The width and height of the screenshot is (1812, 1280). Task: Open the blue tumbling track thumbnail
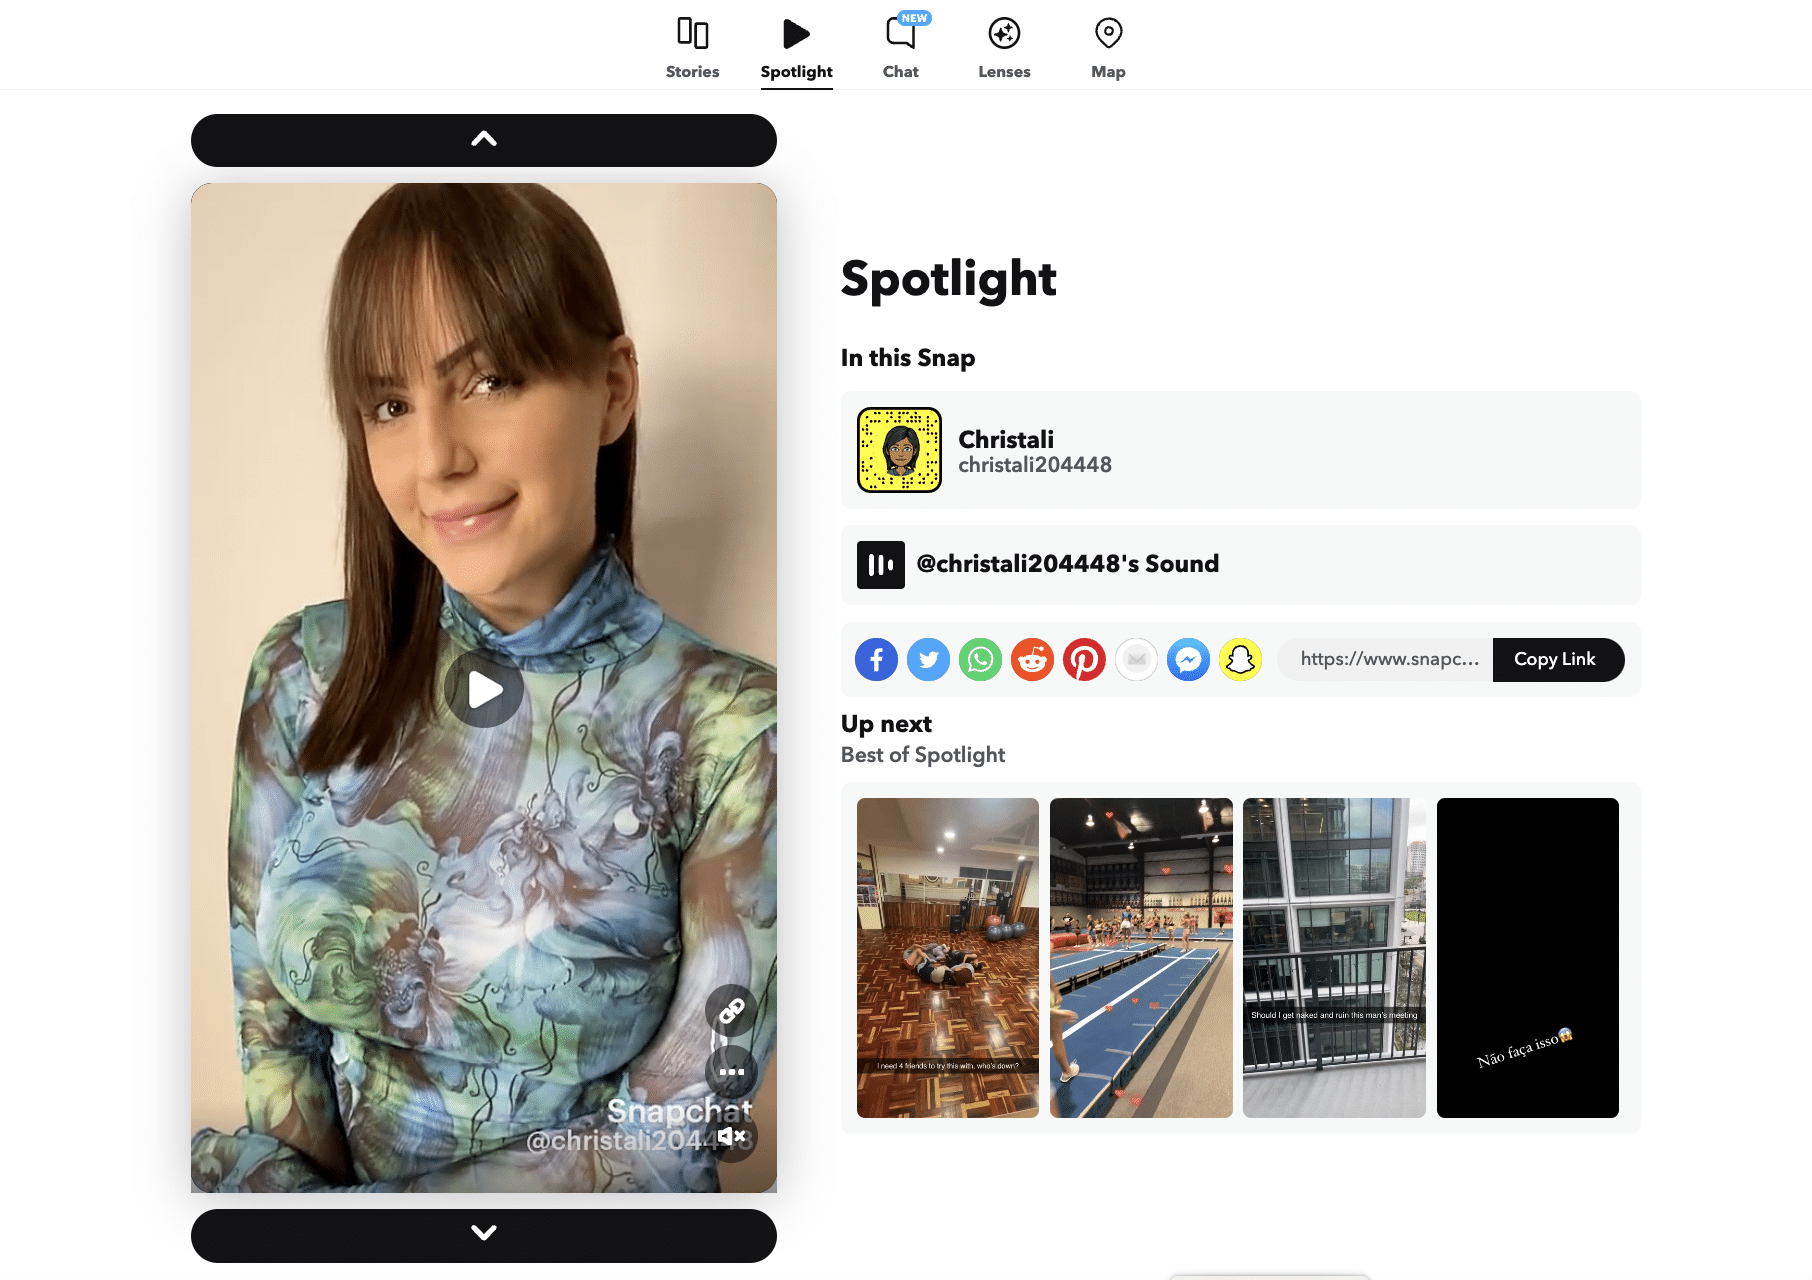[1141, 958]
